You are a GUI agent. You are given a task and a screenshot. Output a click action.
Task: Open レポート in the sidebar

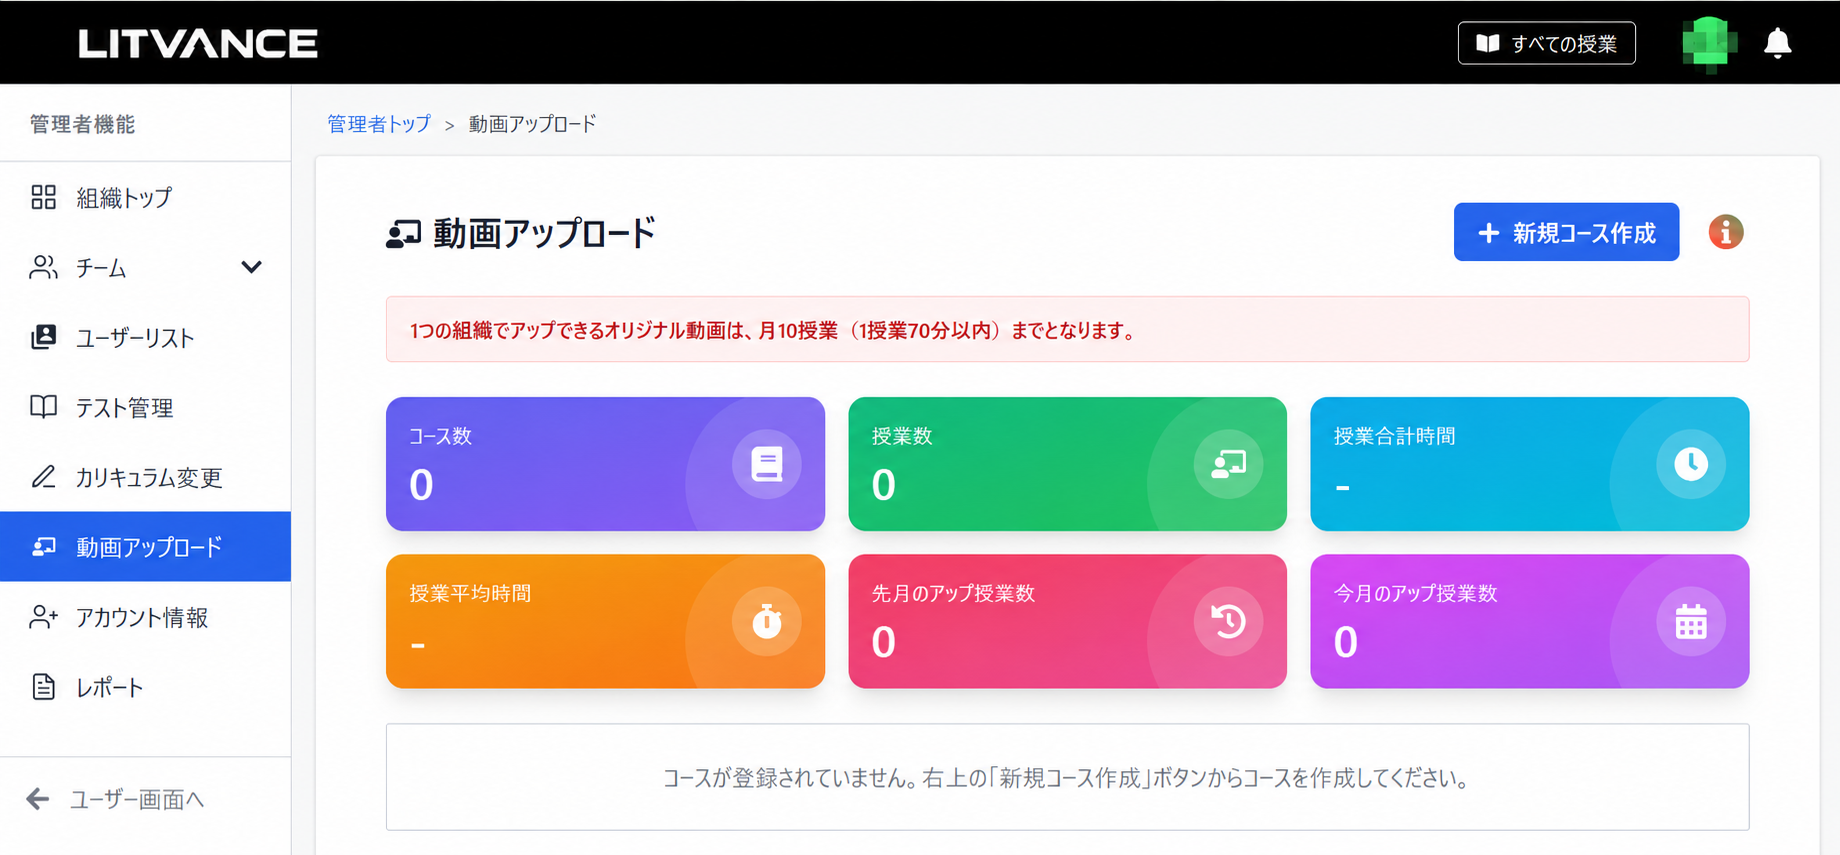146,687
